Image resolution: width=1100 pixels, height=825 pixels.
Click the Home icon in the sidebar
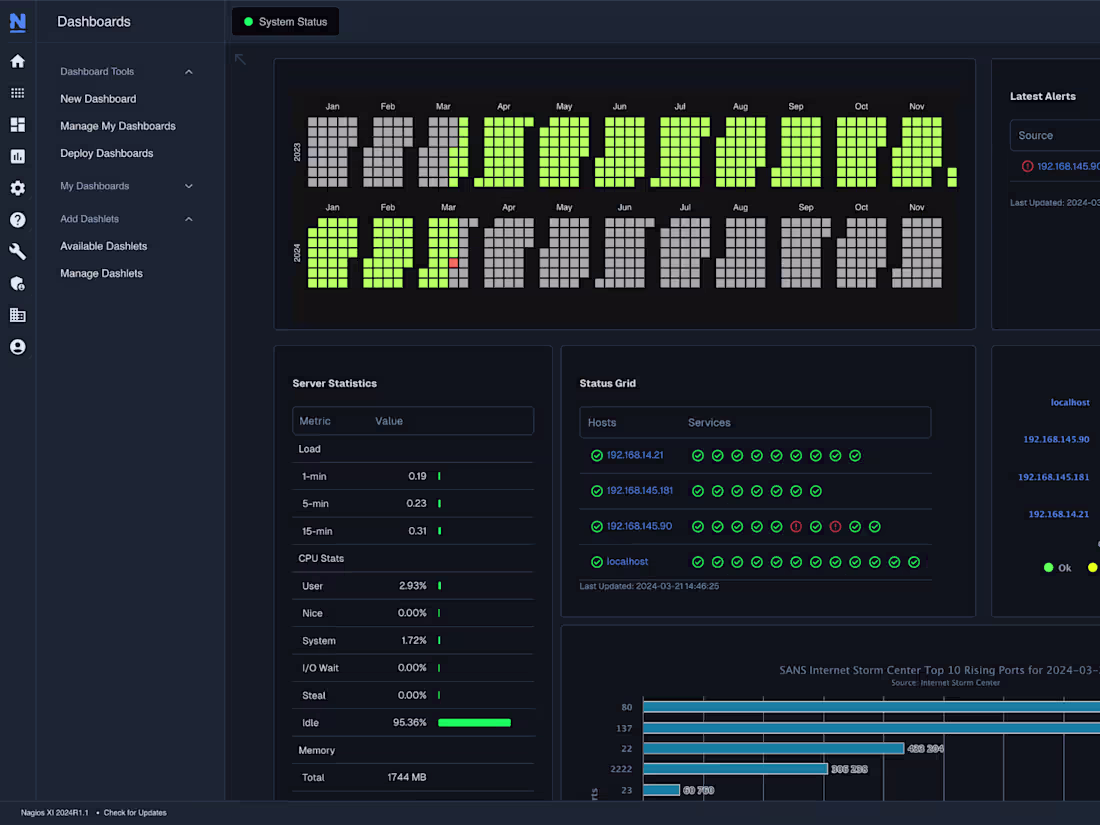pos(17,61)
